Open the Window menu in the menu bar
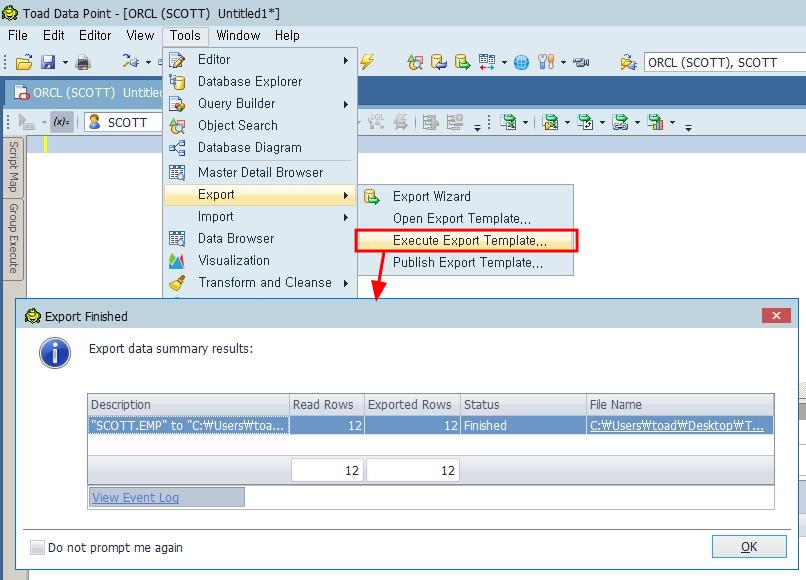The height and width of the screenshot is (580, 806). coord(238,35)
